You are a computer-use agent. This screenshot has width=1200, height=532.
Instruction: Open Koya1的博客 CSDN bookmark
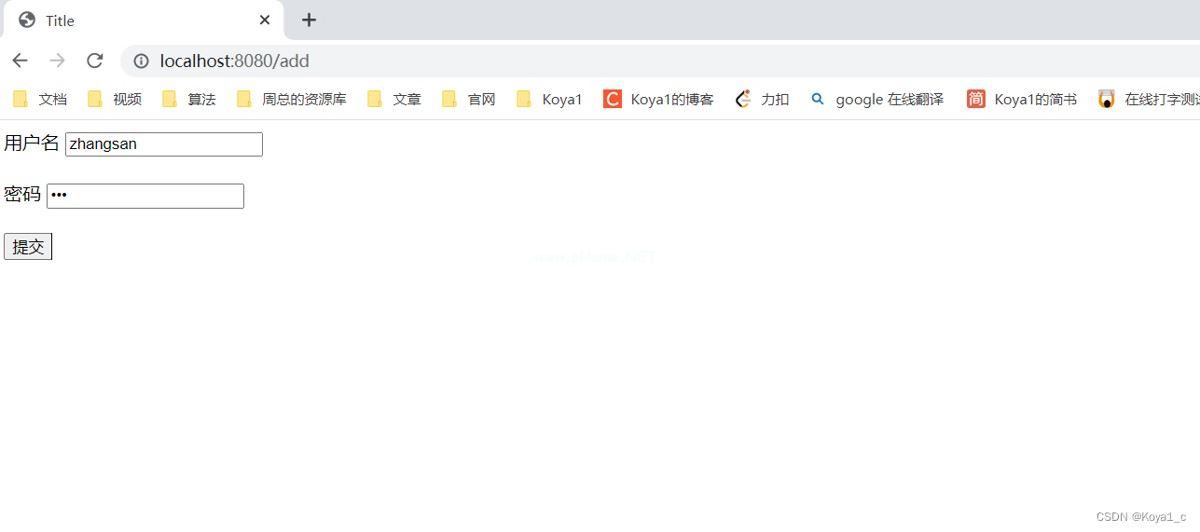(x=658, y=99)
